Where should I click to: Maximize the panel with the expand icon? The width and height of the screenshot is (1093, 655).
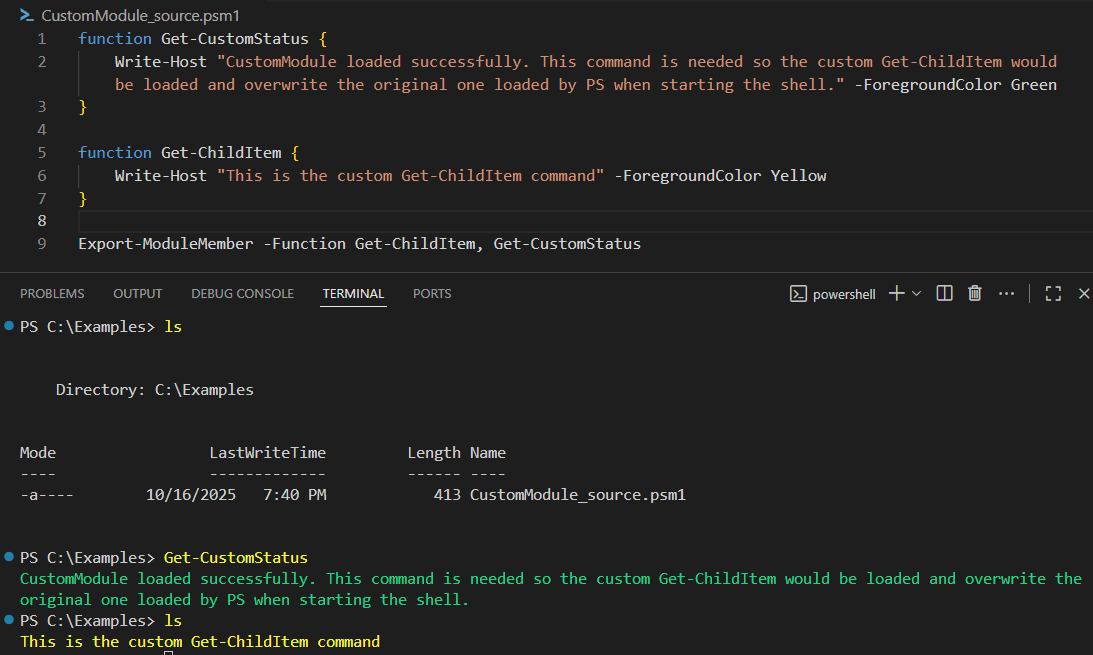point(1052,293)
